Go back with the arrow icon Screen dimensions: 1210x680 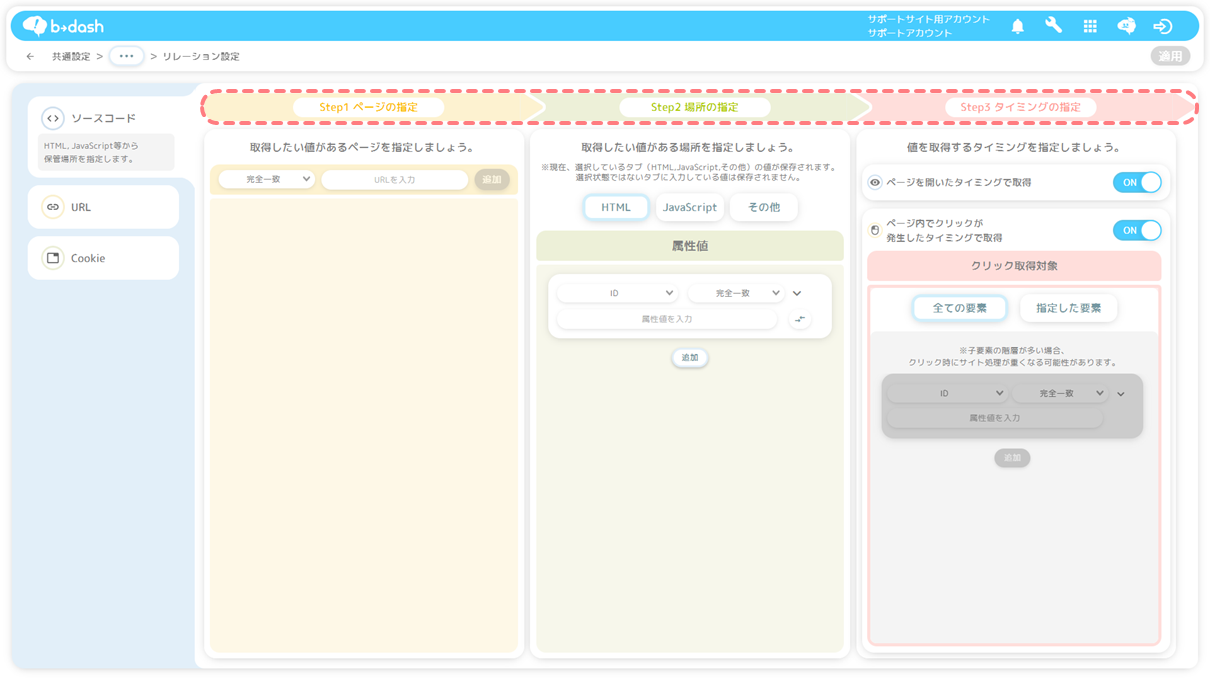30,57
